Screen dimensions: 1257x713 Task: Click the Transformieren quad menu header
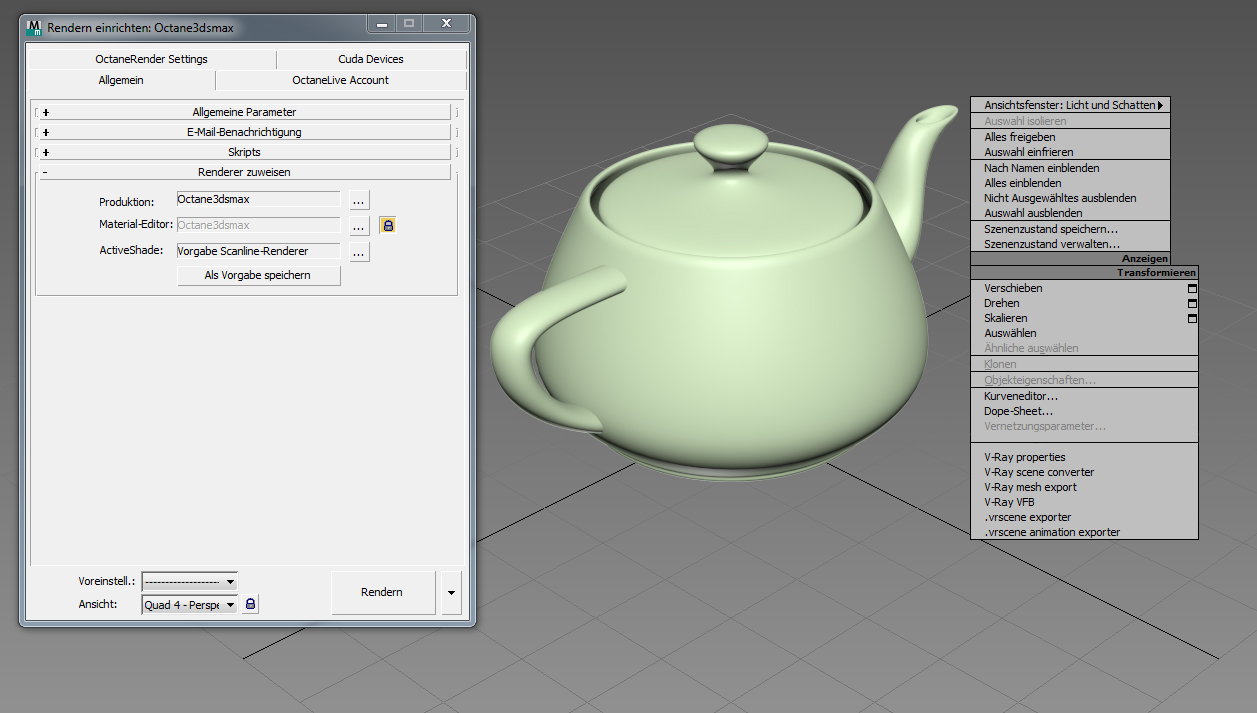coord(1084,273)
